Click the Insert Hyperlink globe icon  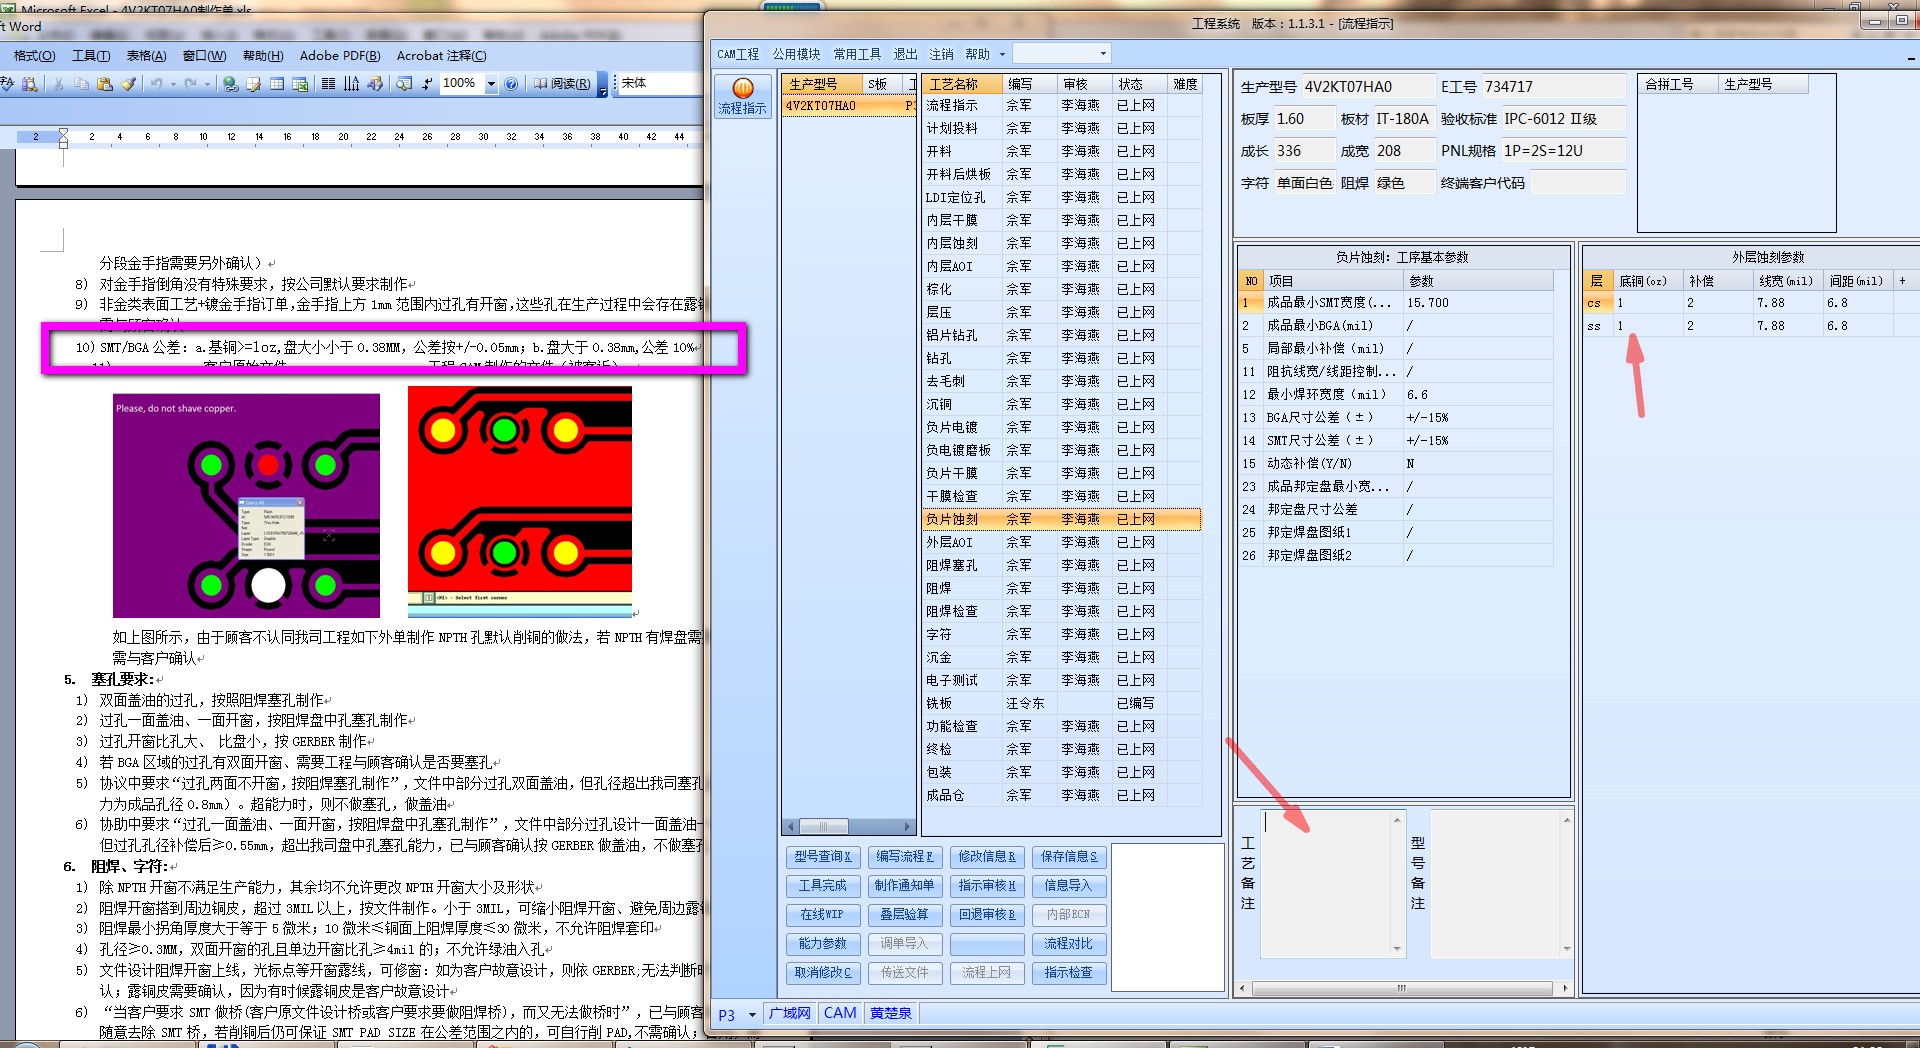(x=231, y=84)
